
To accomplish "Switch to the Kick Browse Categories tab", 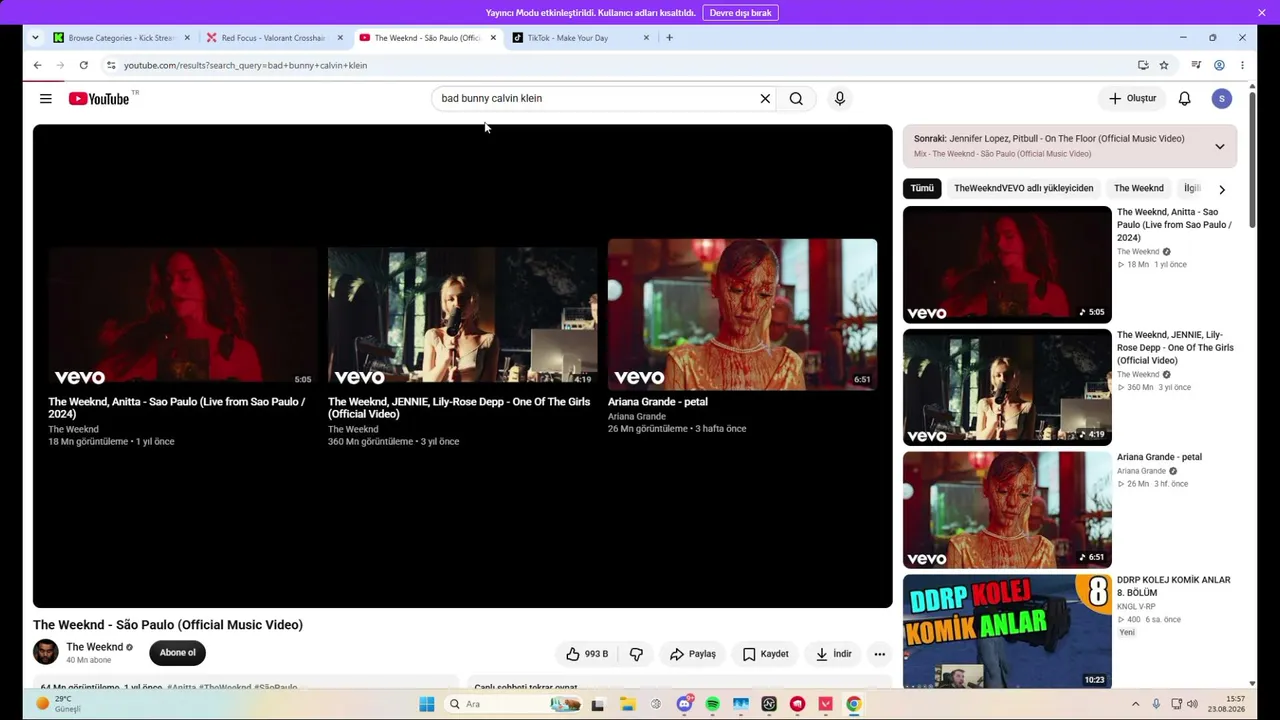I will (x=121, y=38).
